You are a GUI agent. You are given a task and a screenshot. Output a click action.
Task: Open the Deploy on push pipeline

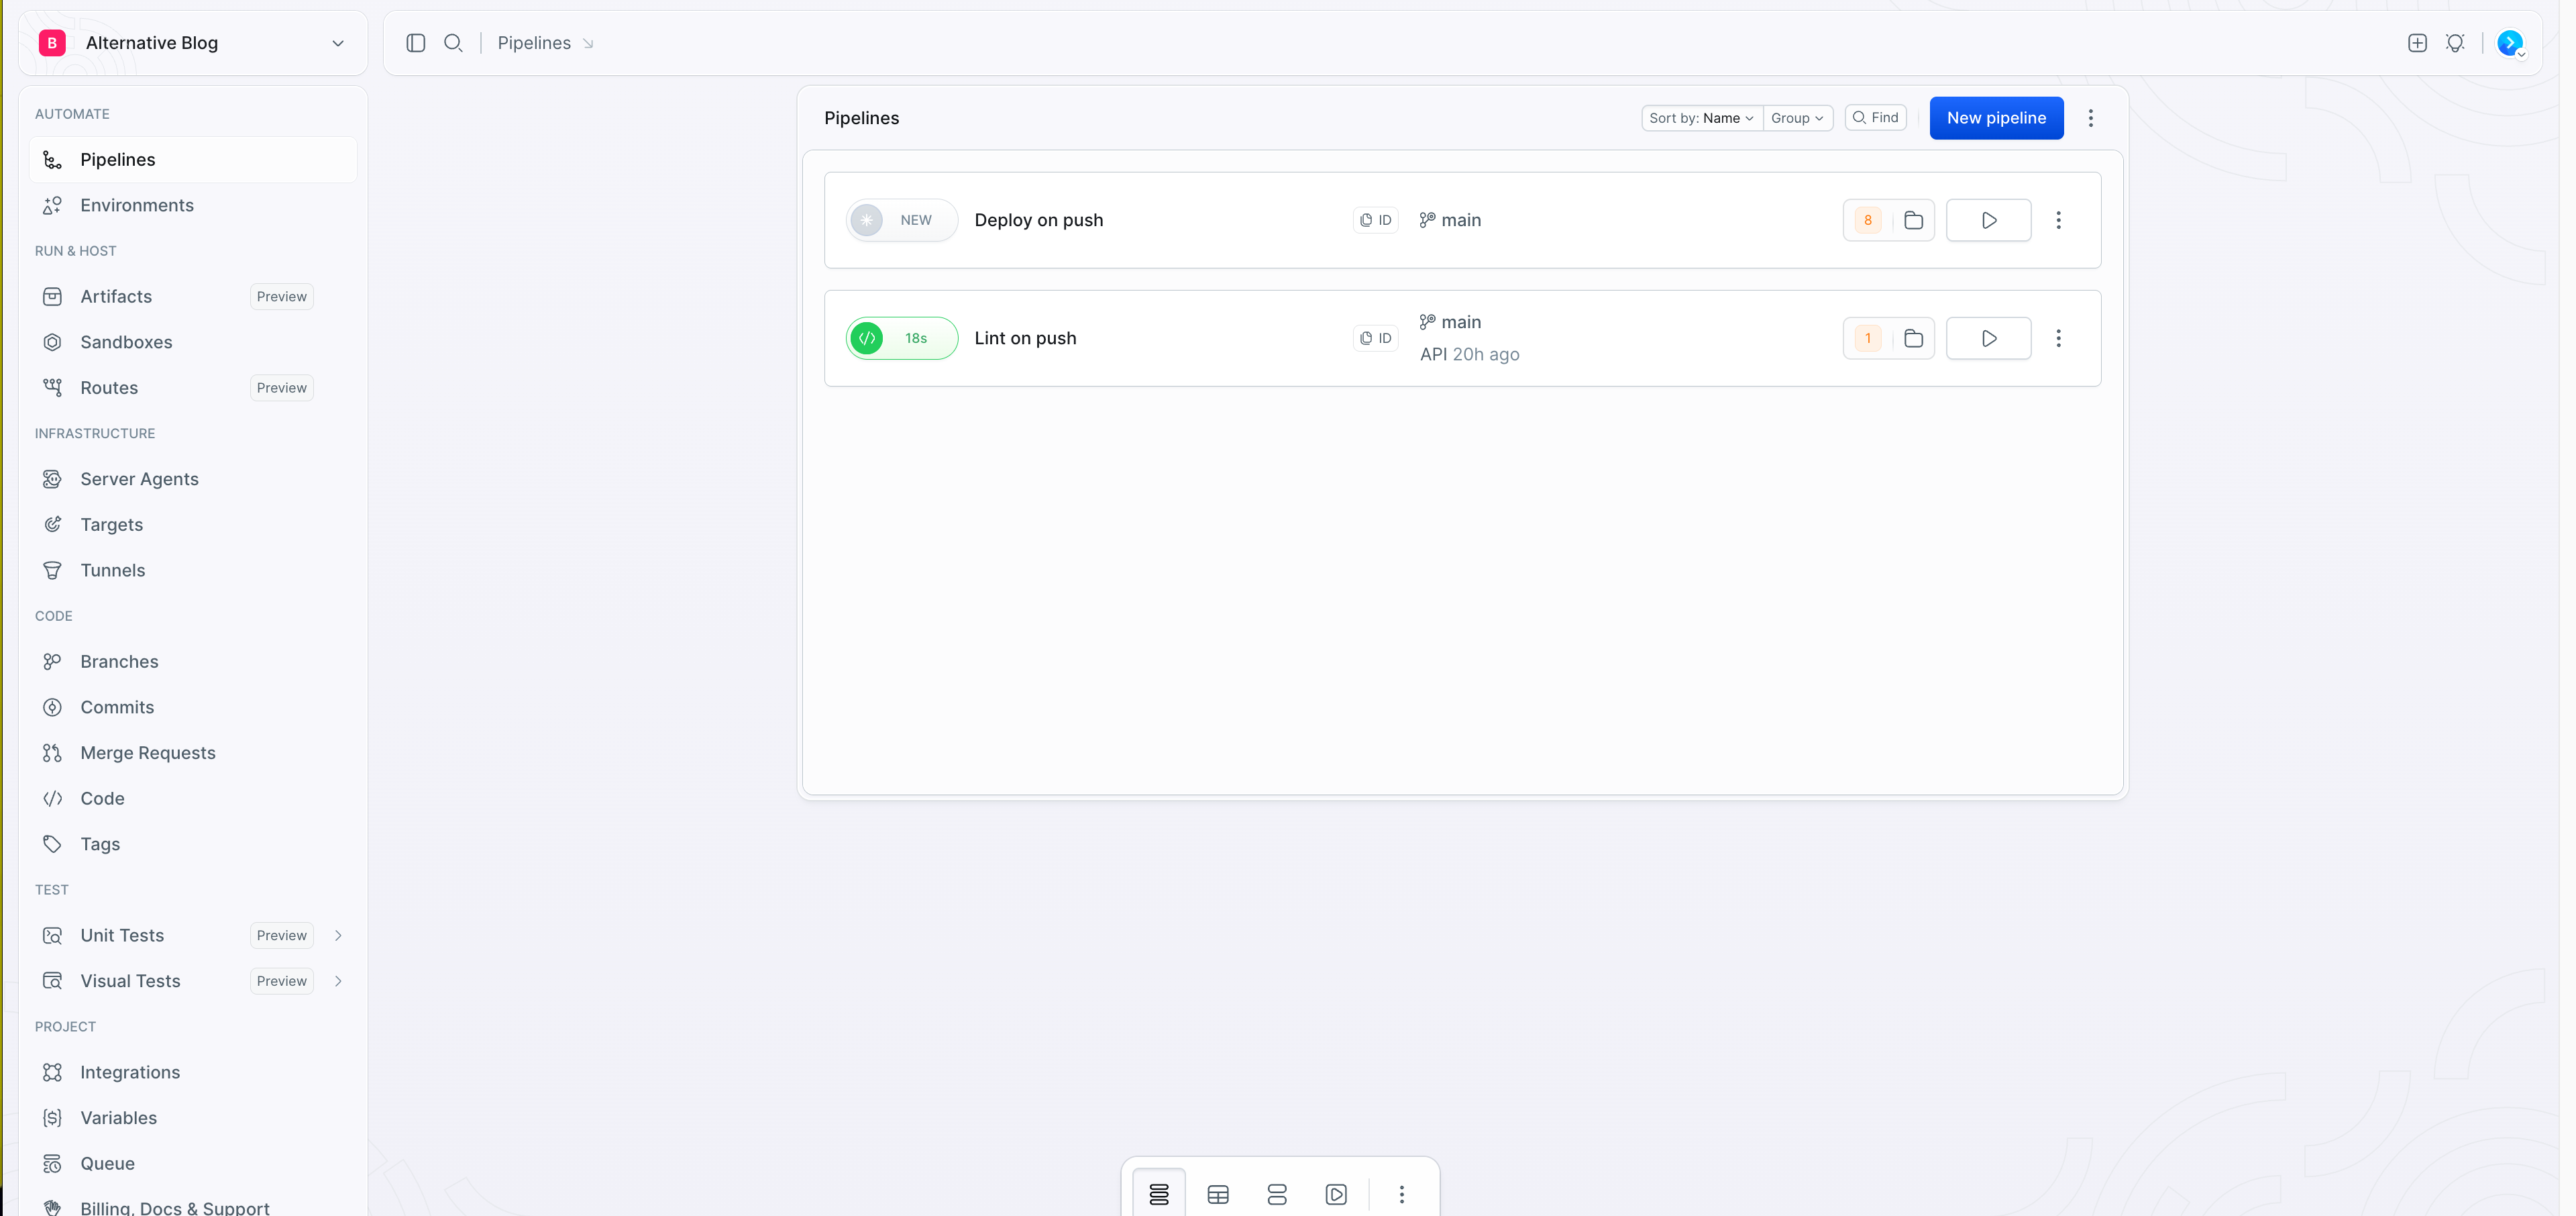pyautogui.click(x=1038, y=220)
